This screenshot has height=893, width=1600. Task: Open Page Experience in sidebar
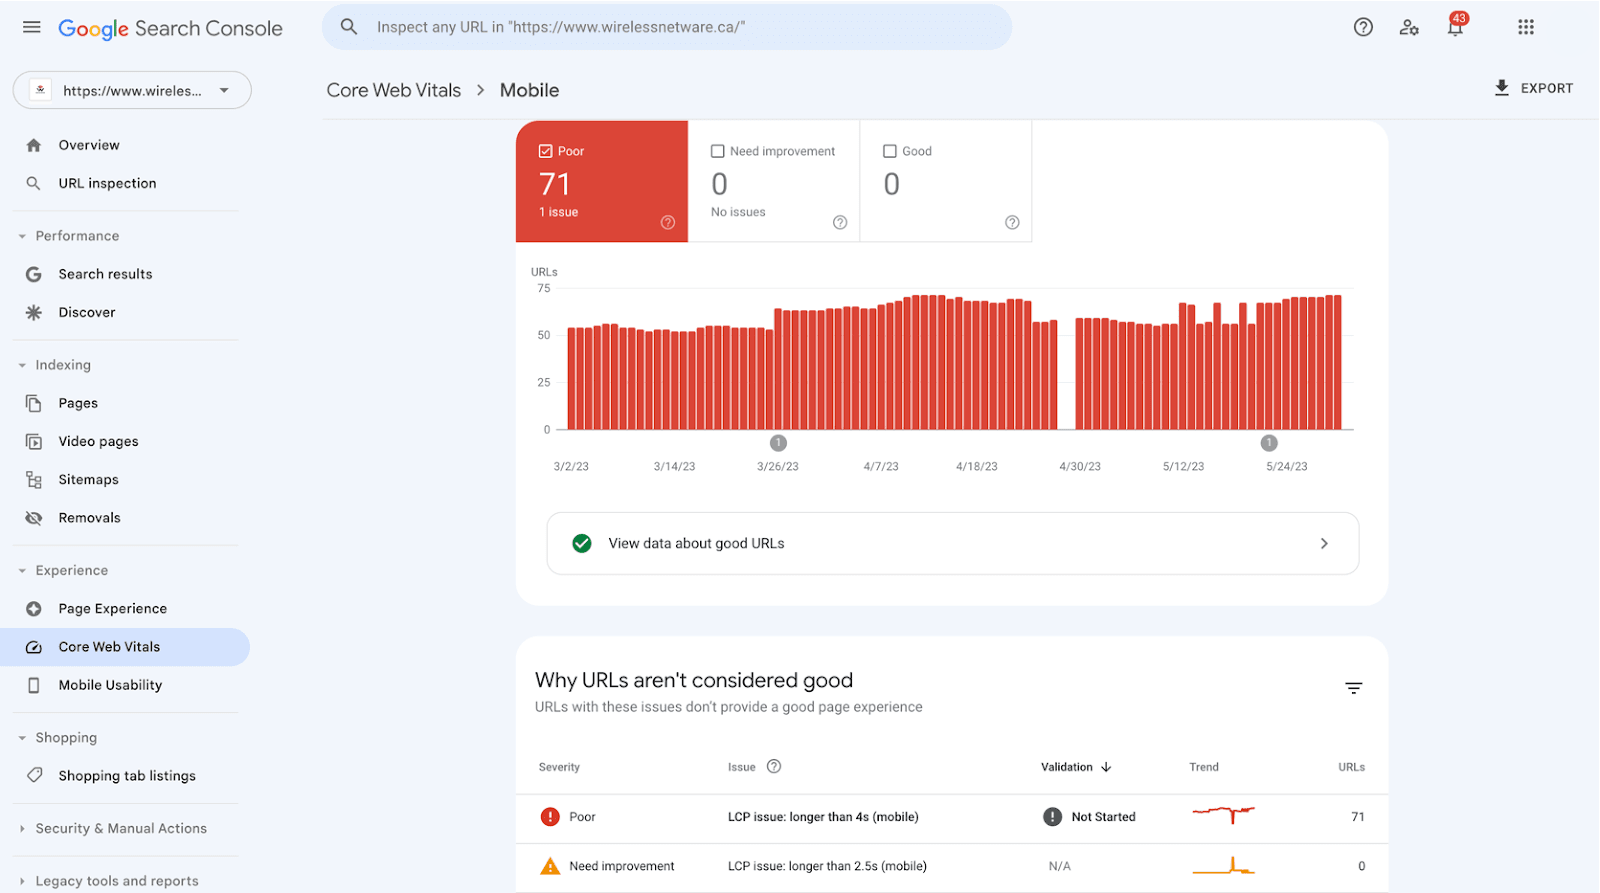112,609
